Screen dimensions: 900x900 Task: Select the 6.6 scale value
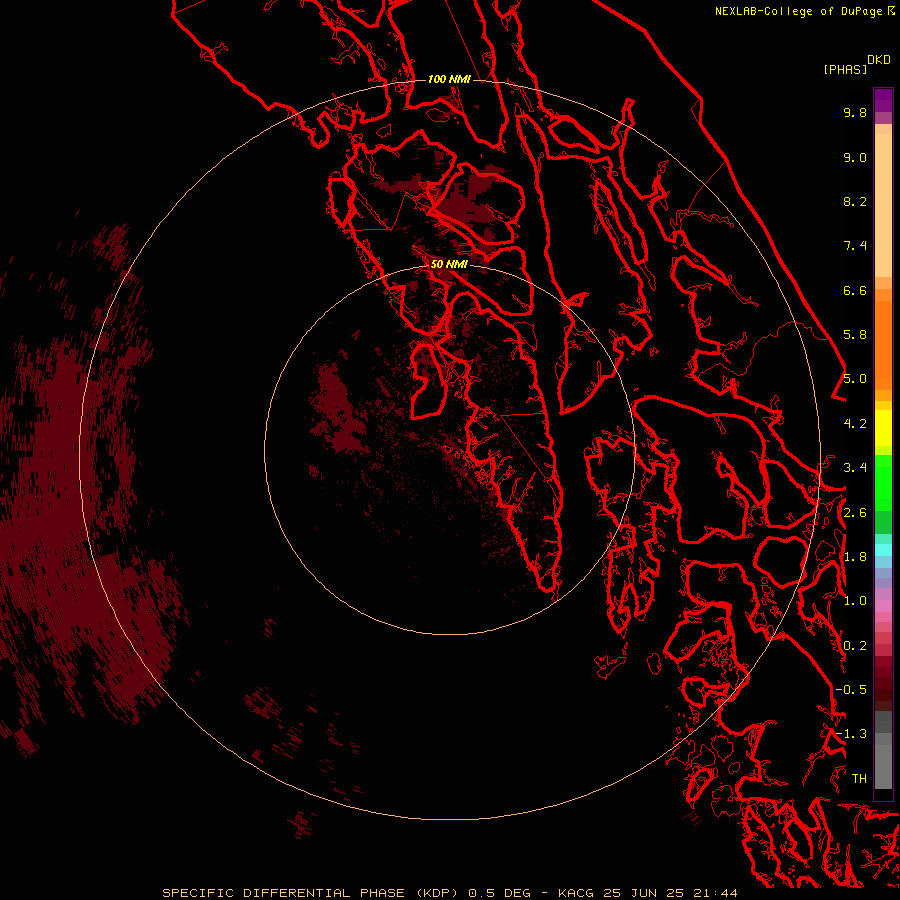click(x=855, y=290)
